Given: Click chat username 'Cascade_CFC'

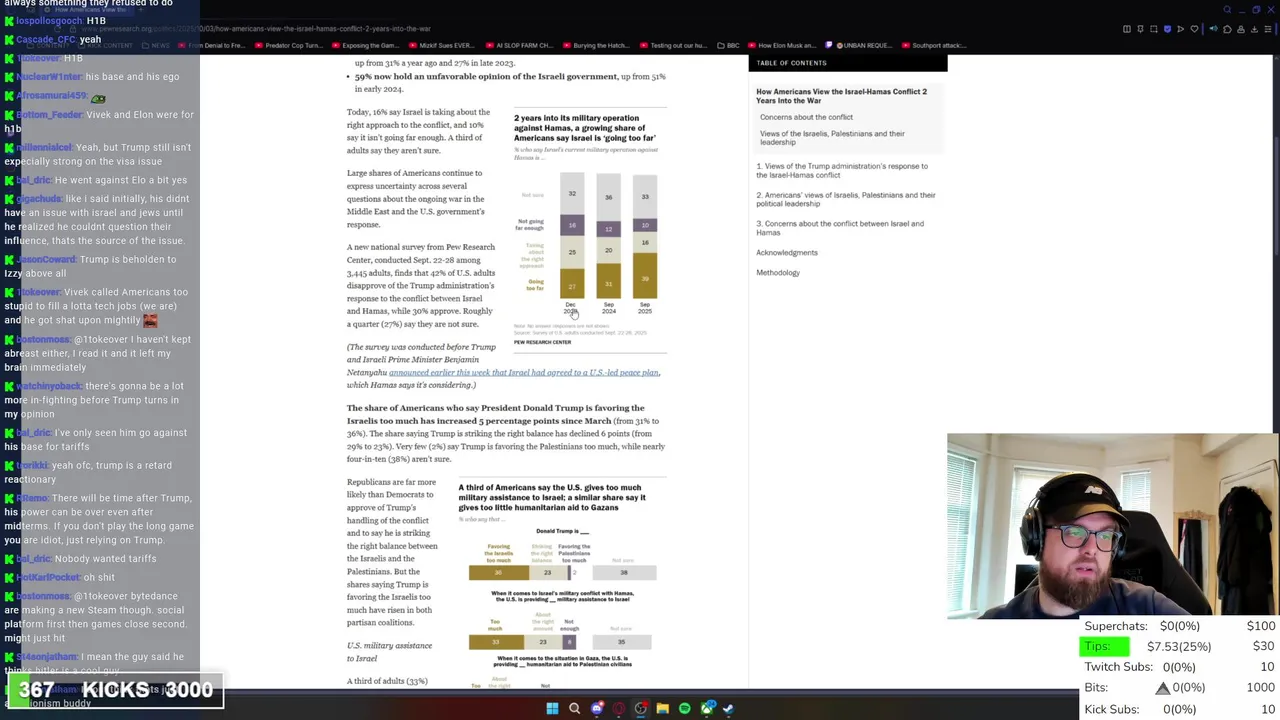Looking at the screenshot, I should click(46, 39).
